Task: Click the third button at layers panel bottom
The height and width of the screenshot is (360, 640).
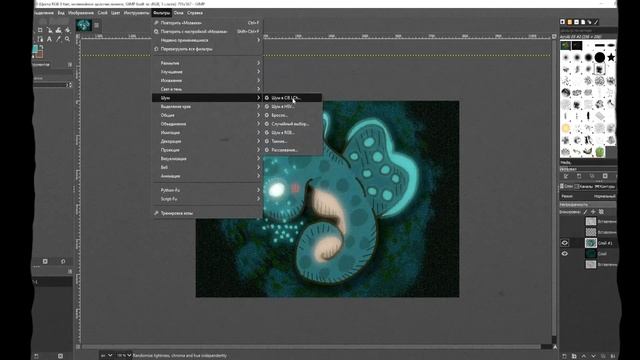Action: coord(584,356)
